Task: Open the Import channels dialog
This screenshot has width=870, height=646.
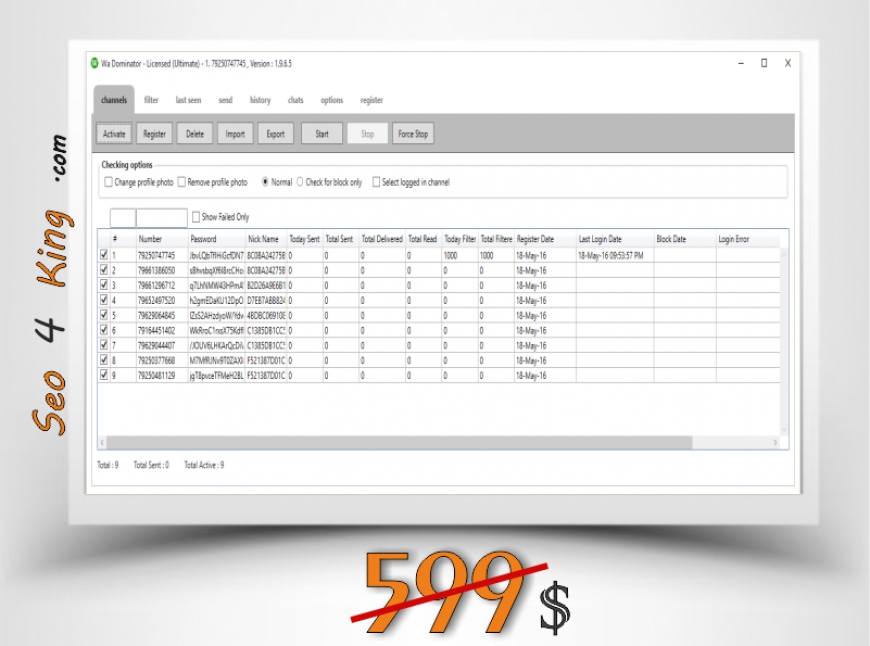Action: click(x=234, y=134)
